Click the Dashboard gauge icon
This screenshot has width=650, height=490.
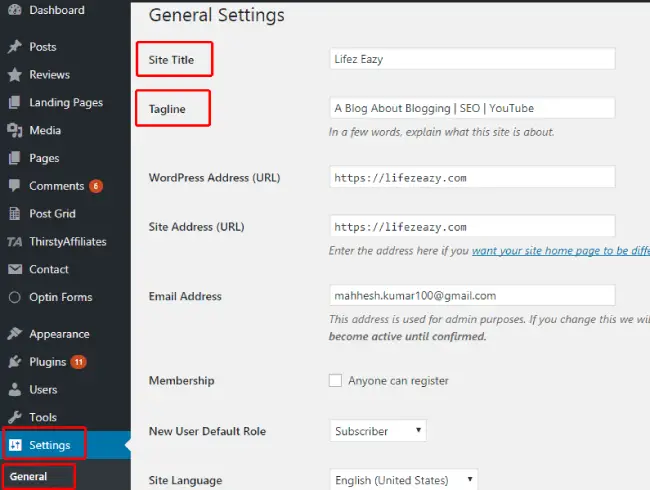[x=15, y=10]
